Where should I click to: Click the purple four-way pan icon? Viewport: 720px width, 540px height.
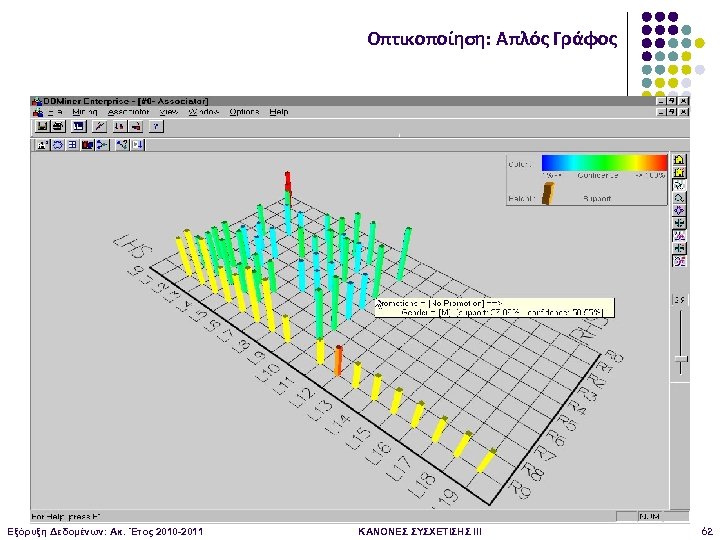pos(679,210)
